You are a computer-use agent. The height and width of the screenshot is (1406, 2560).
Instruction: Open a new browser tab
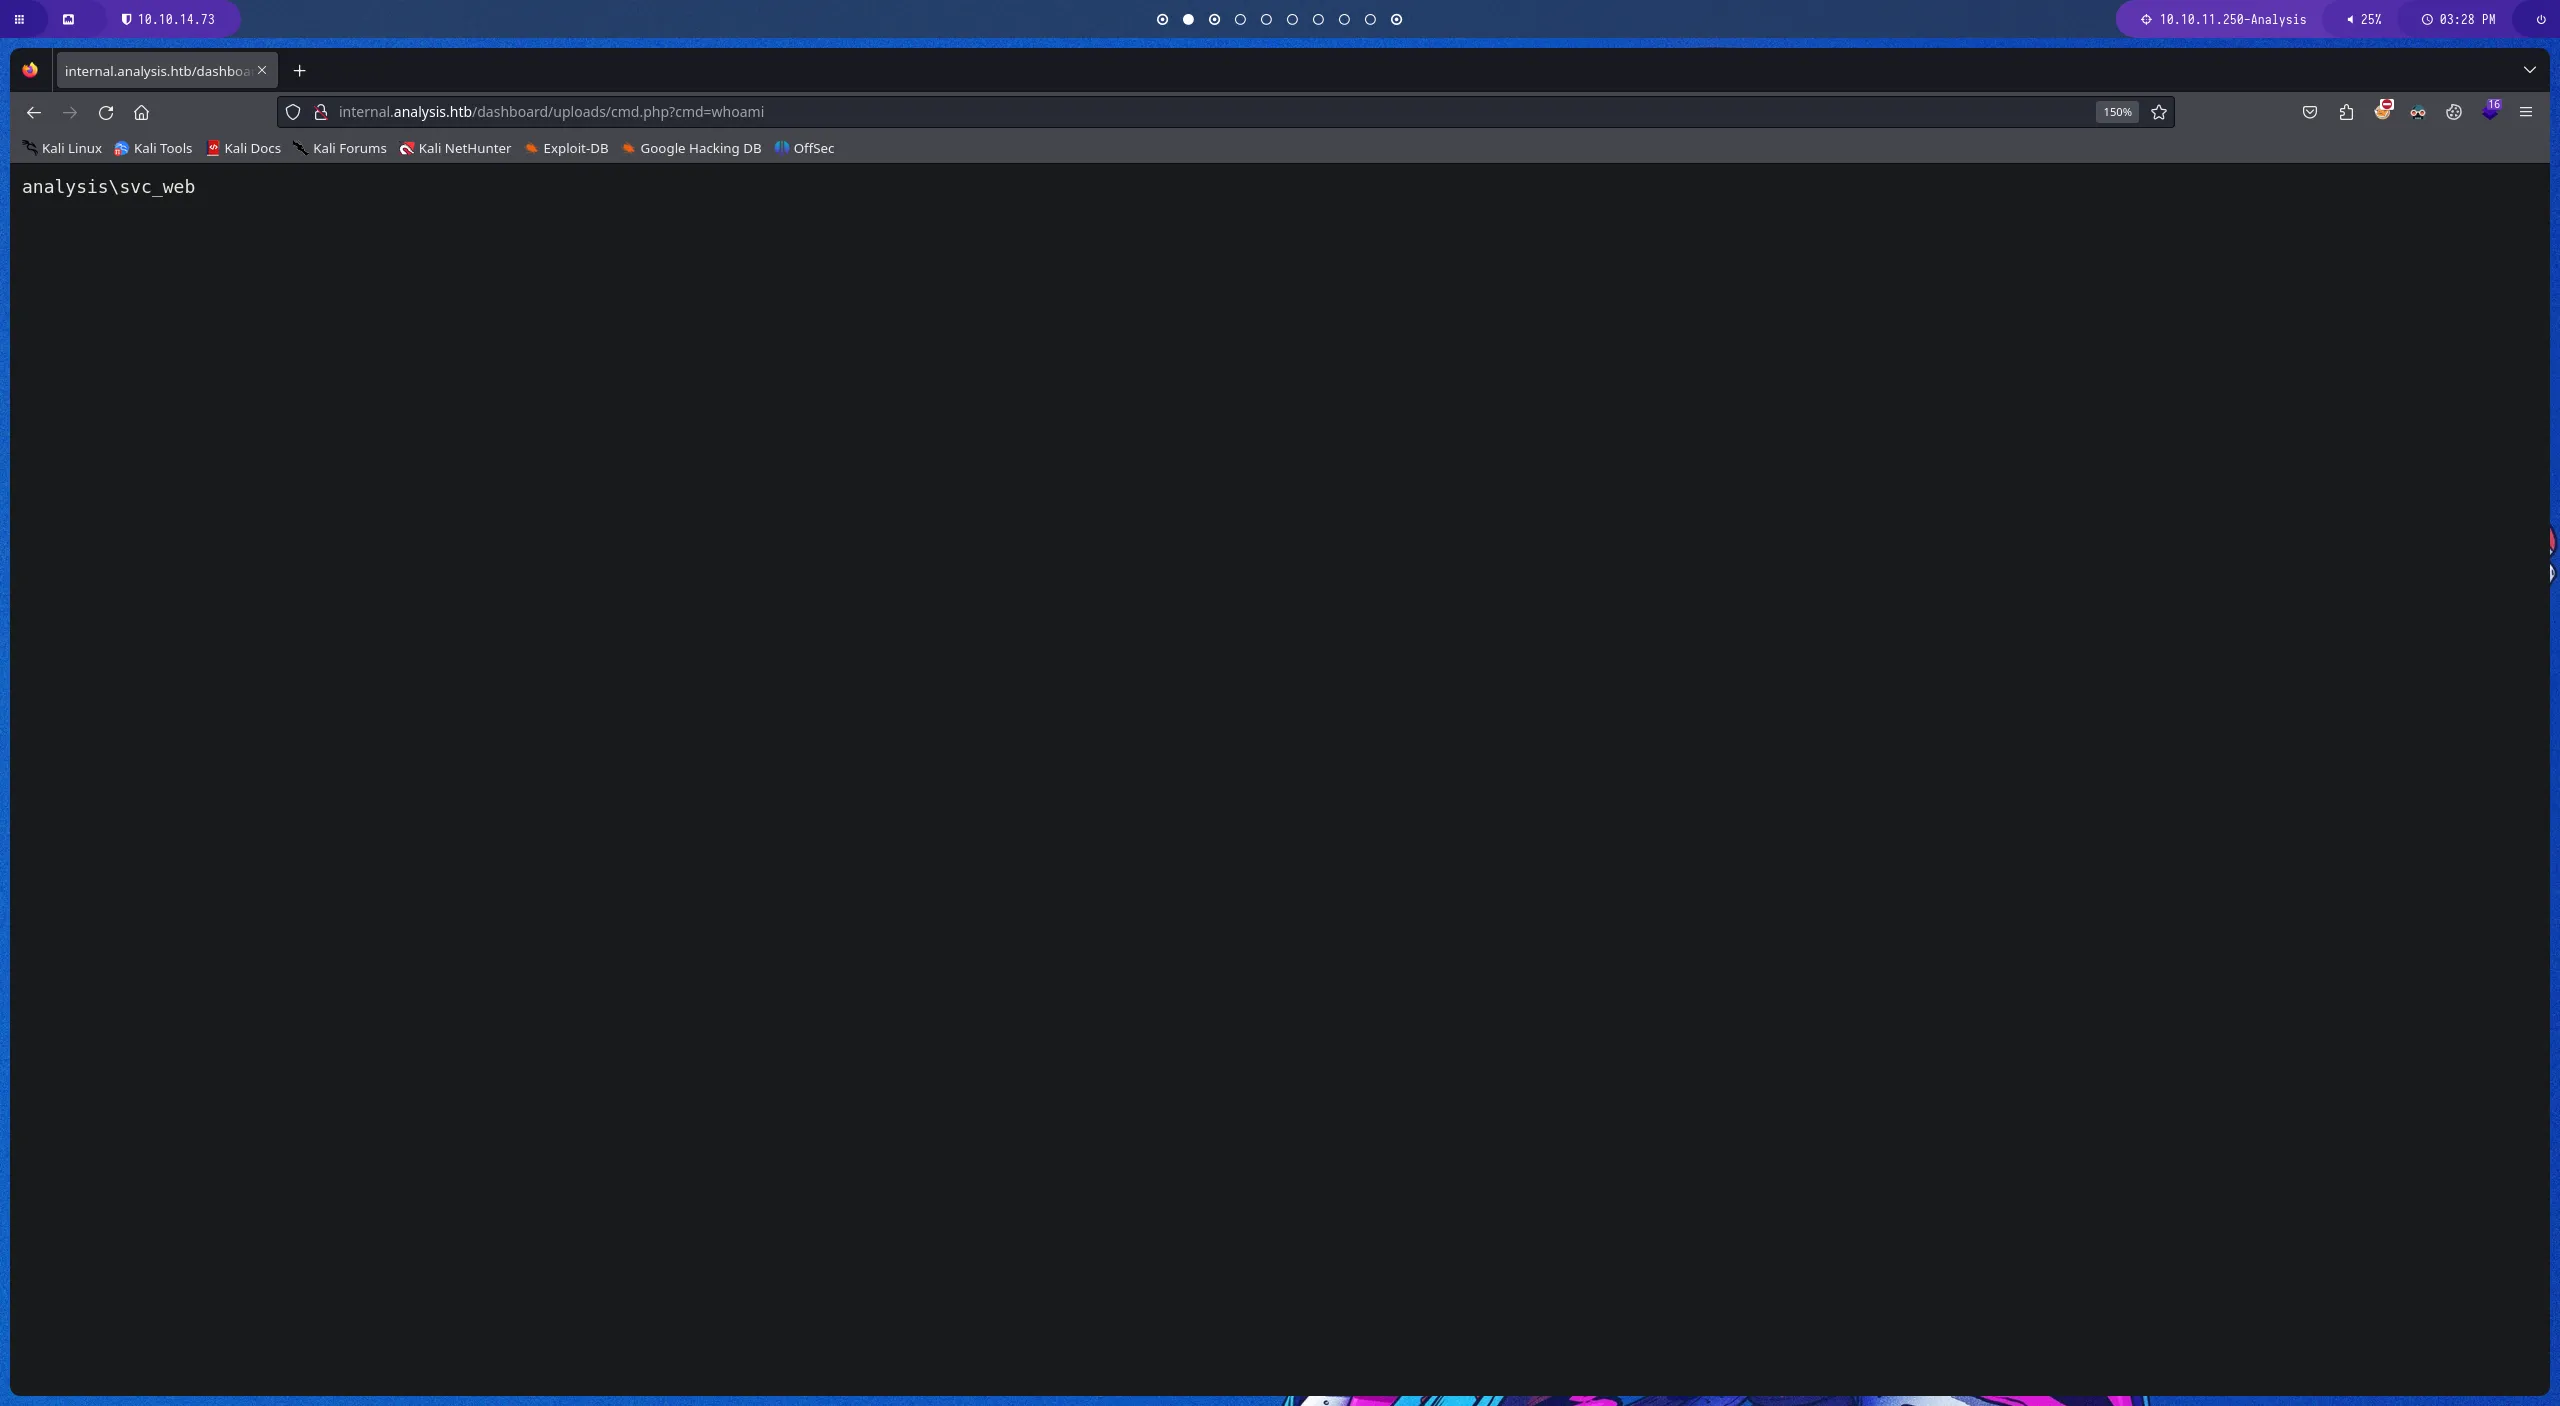298,70
